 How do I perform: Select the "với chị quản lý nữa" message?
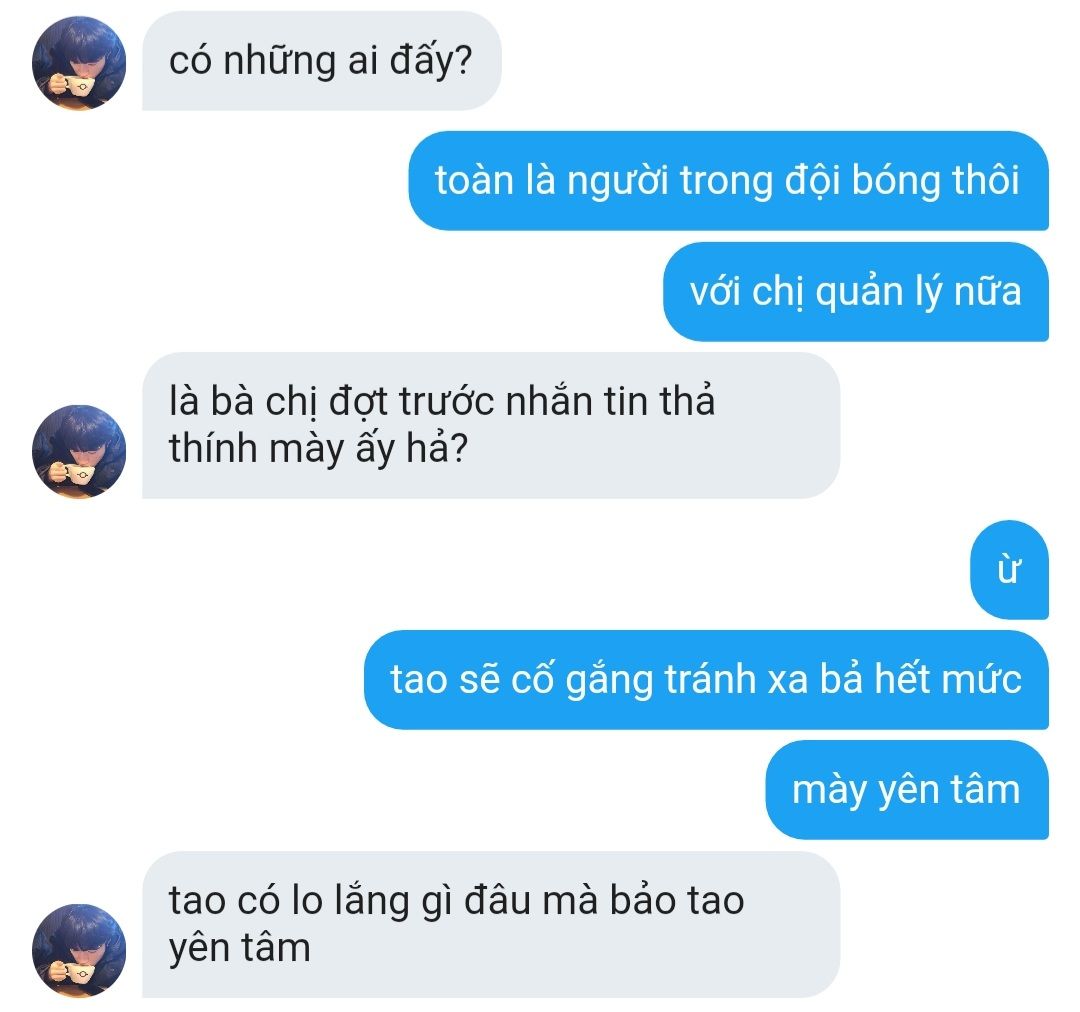click(856, 291)
